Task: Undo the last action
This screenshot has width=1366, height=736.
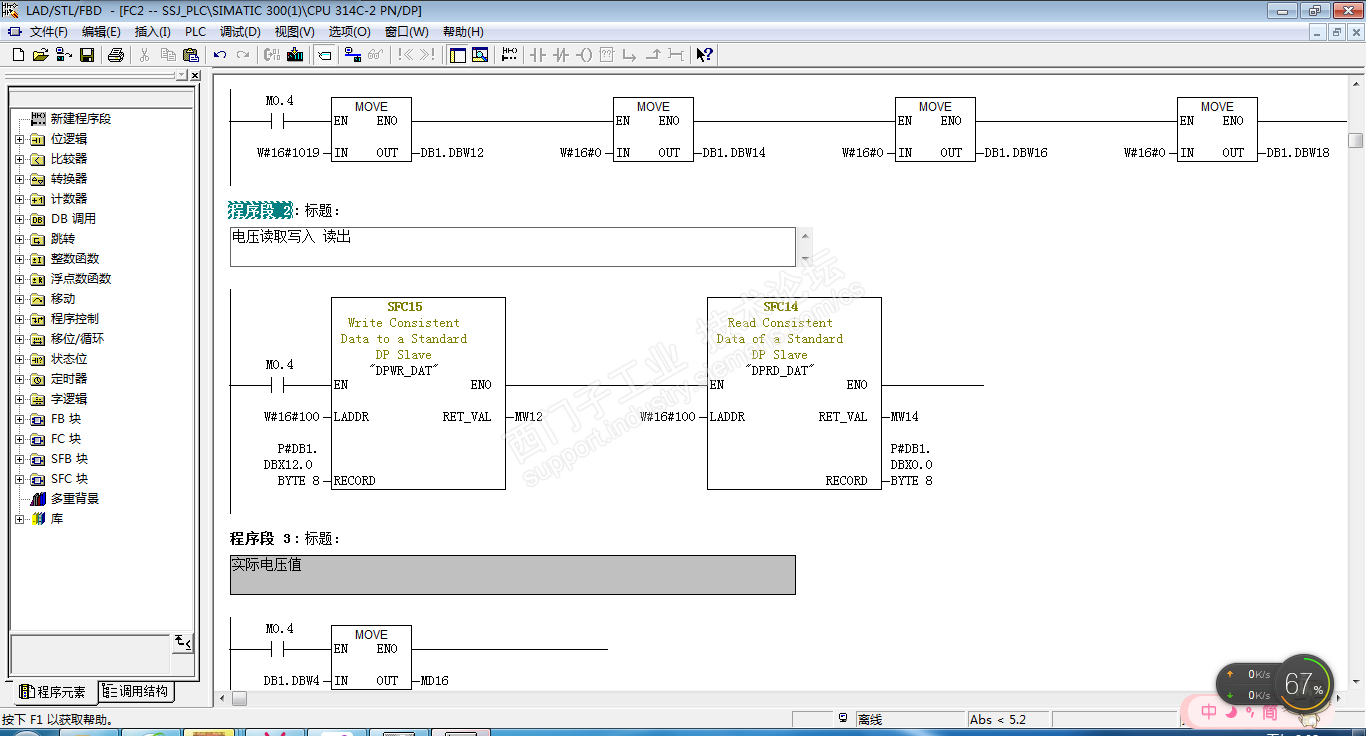Action: pos(220,55)
